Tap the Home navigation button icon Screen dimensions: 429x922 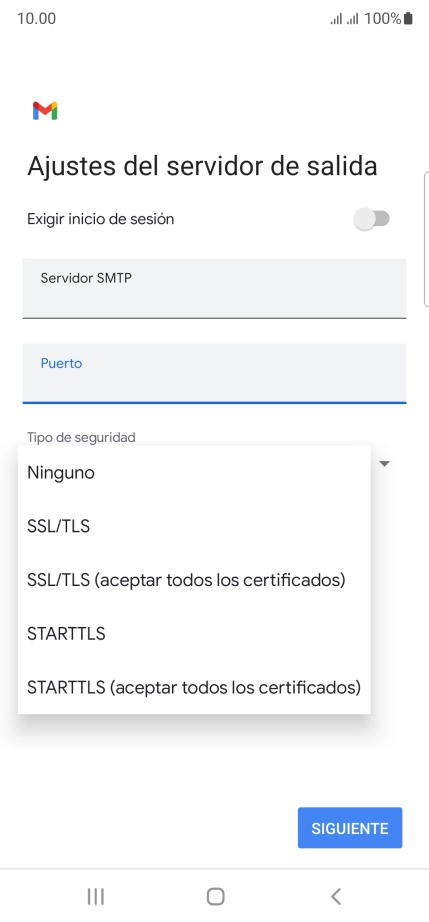(x=216, y=896)
